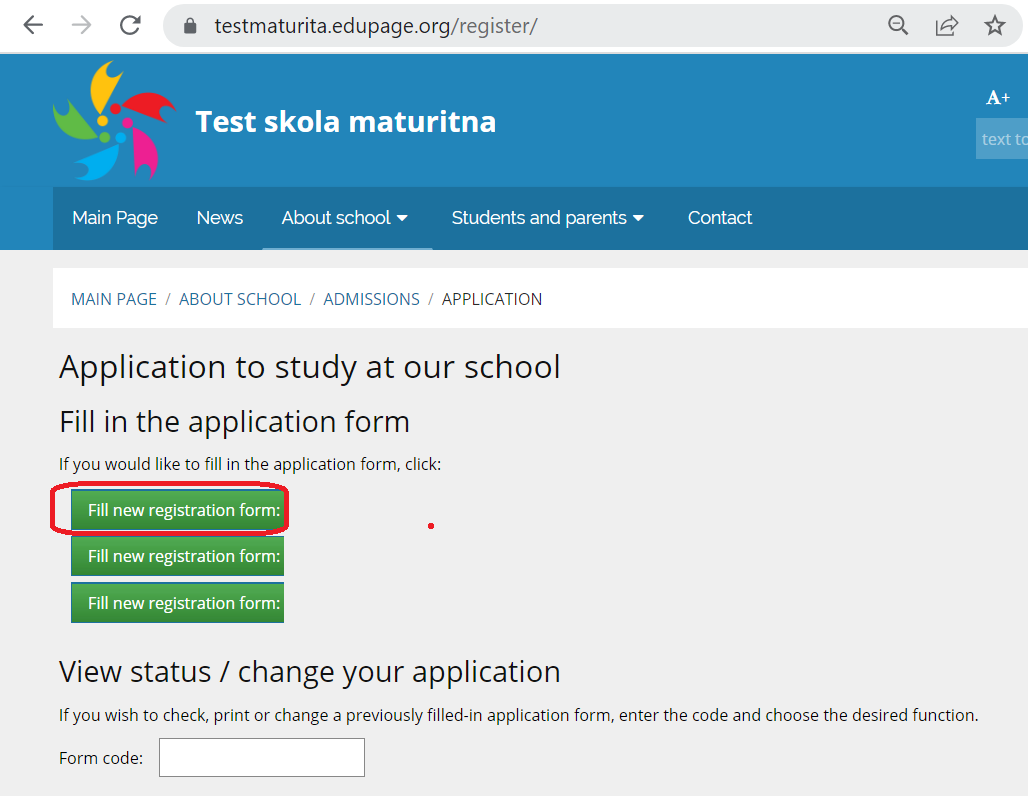
Task: Open the Main Page menu item
Action: coord(115,218)
